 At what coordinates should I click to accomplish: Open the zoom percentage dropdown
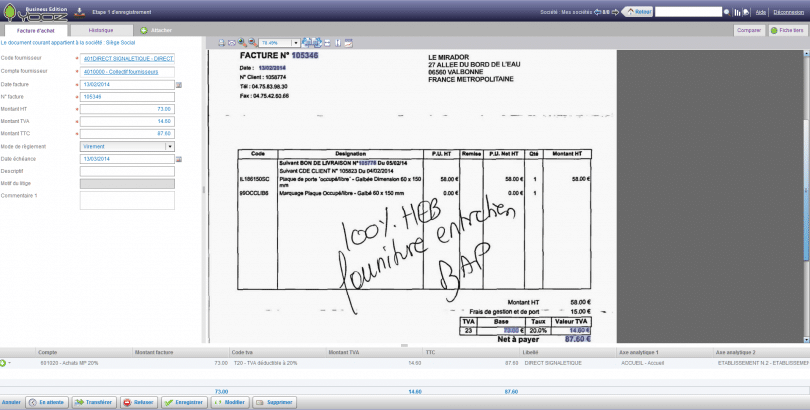pyautogui.click(x=296, y=43)
